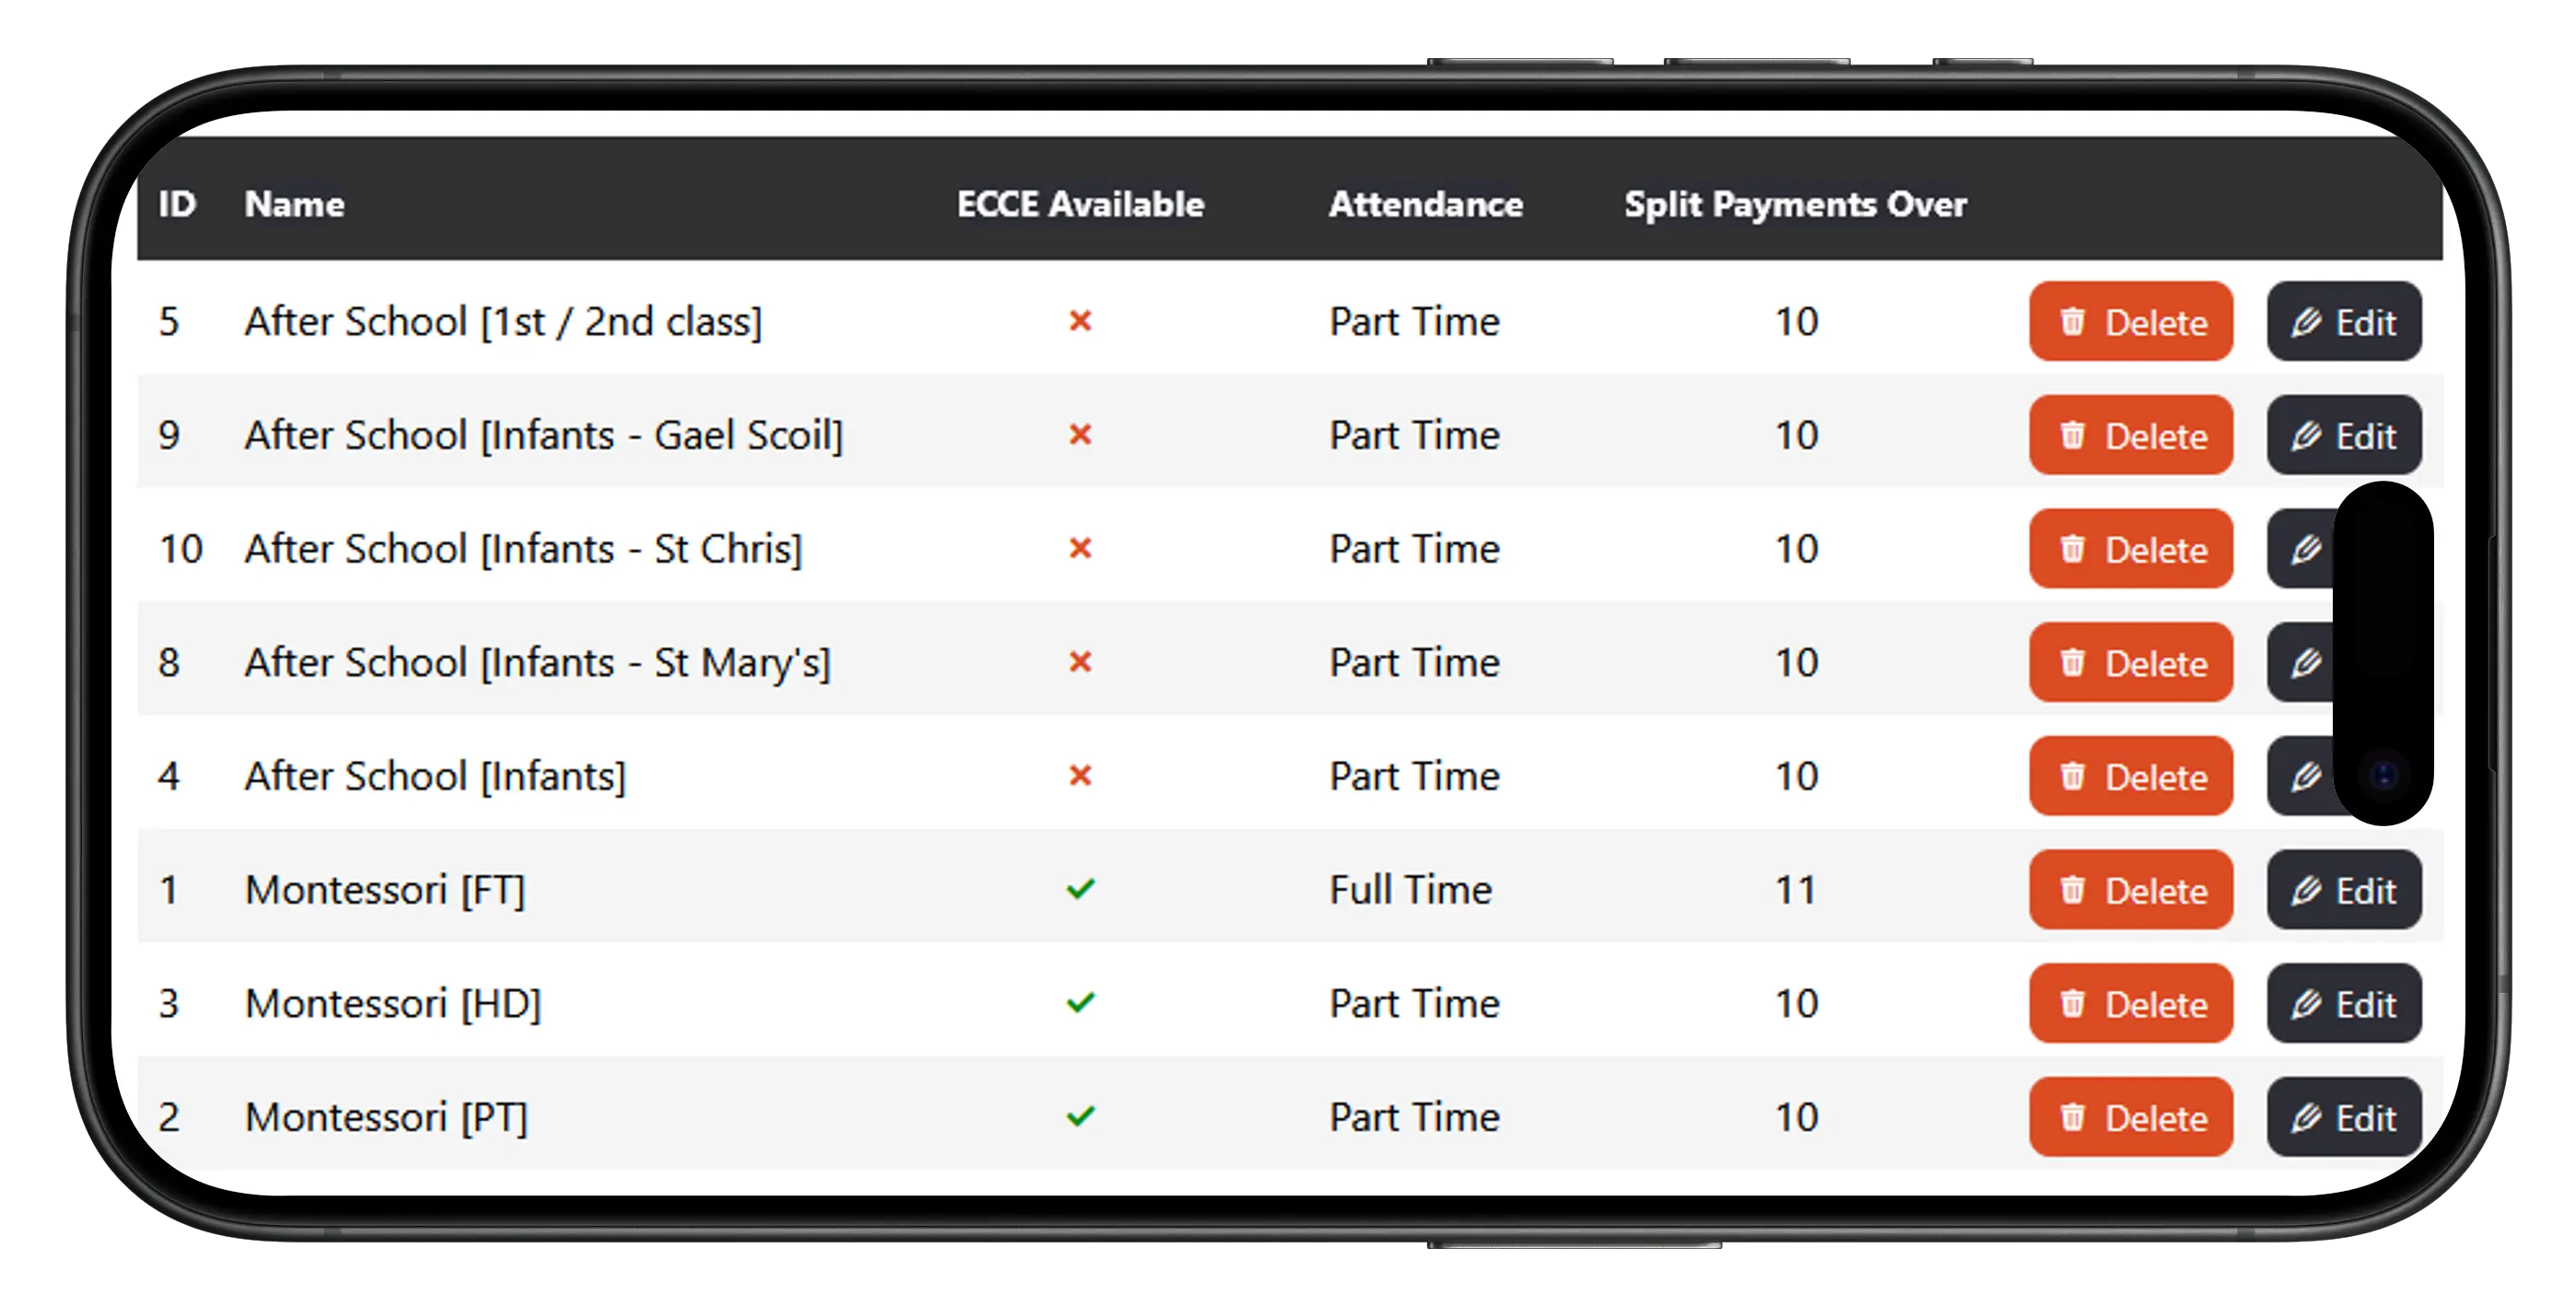Screen dimensions: 2576x1307
Task: Click the trash icon for After School [Infants - St Mary's]
Action: (2075, 662)
